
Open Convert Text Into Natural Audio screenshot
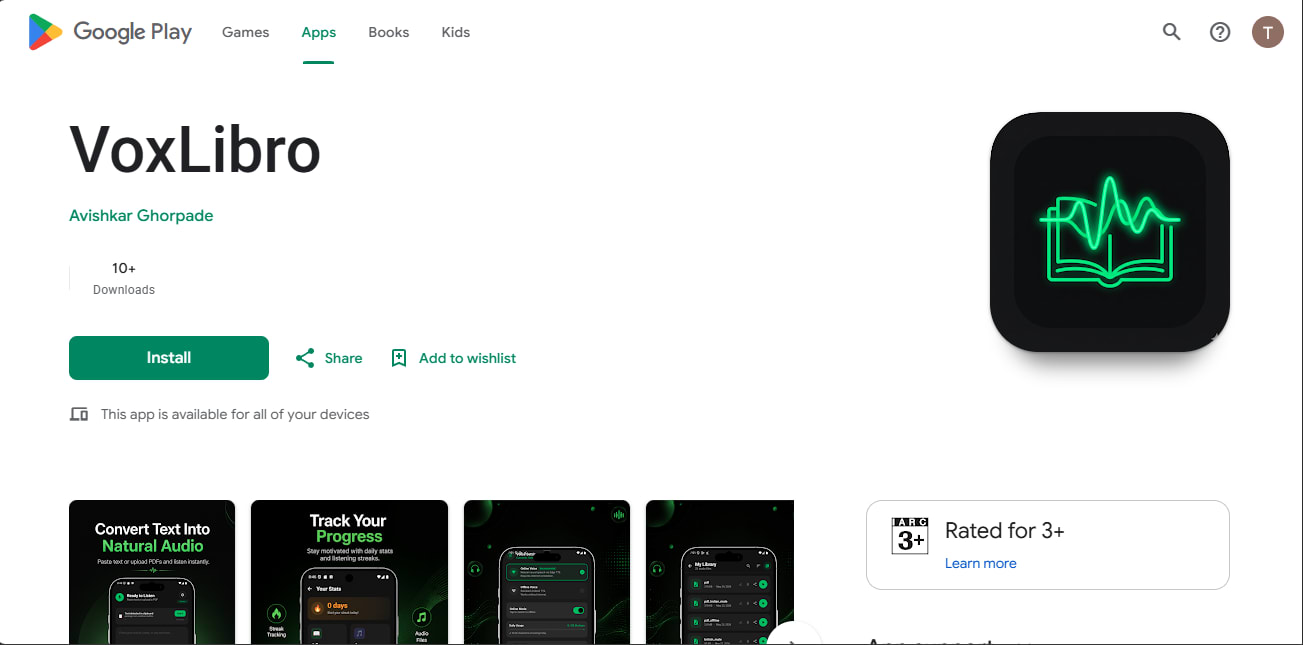tap(152, 572)
